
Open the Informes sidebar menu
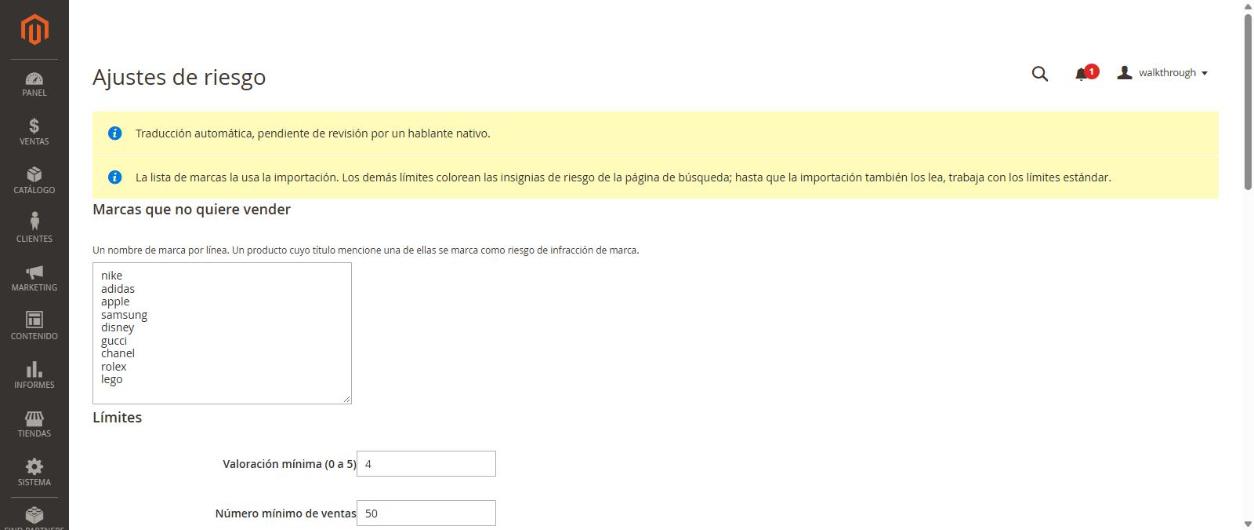(34, 375)
